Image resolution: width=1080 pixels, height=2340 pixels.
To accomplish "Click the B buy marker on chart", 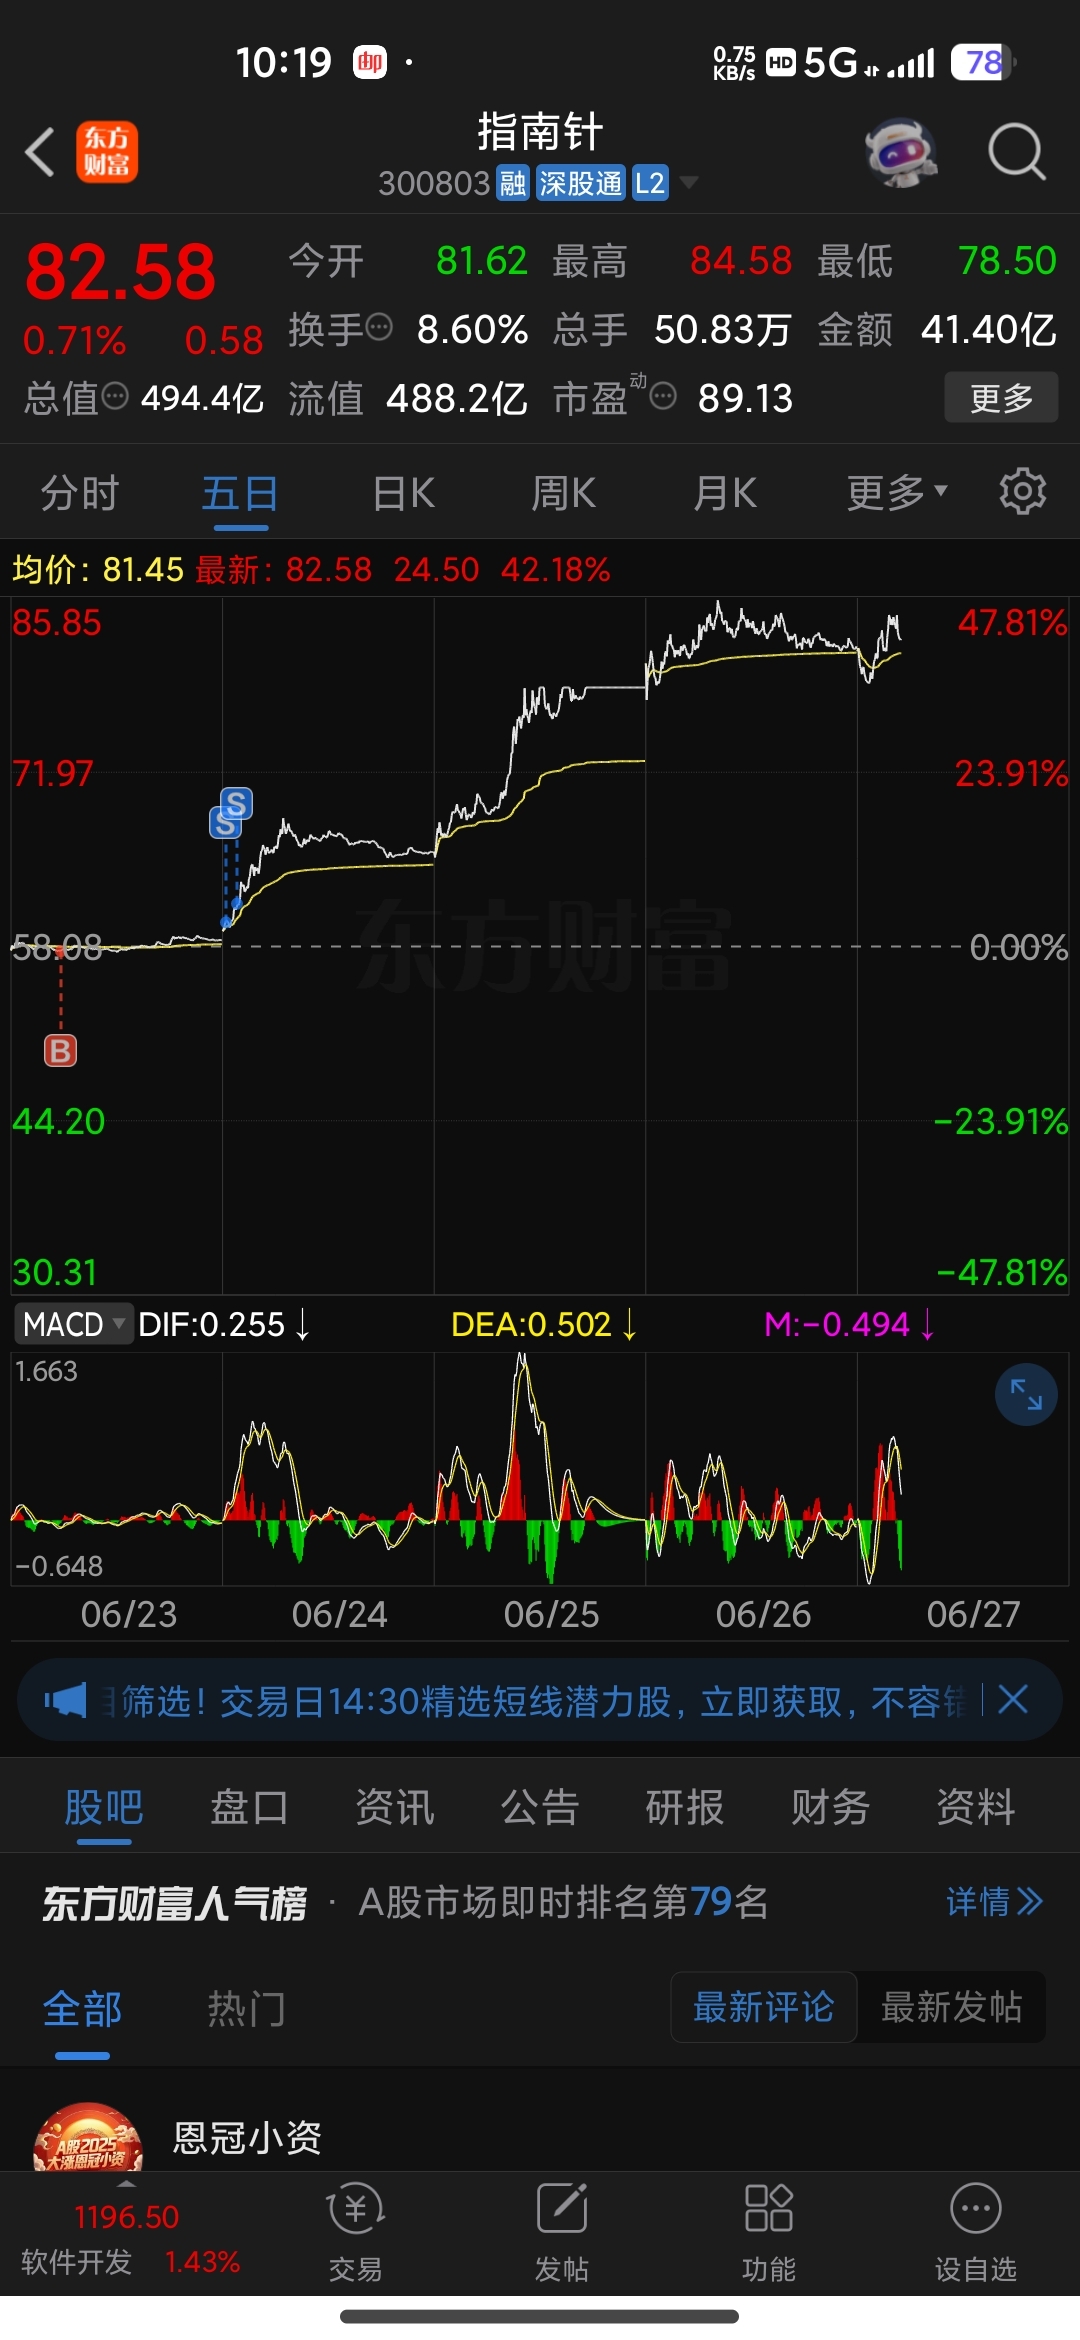I will (60, 1051).
